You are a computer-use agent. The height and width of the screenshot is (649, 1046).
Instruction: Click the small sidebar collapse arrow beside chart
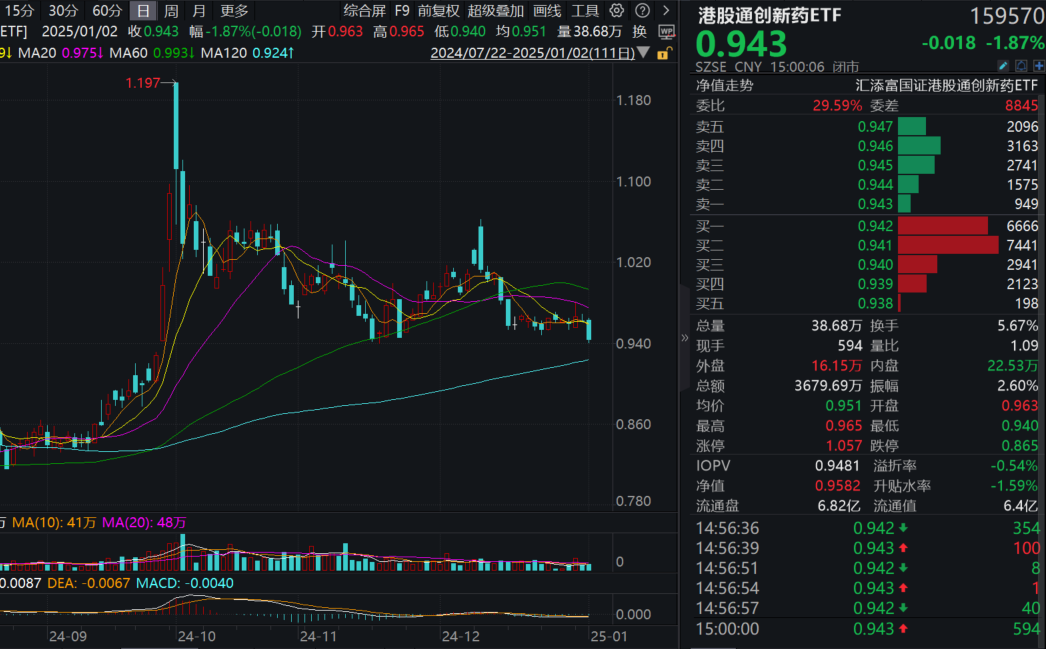pyautogui.click(x=685, y=338)
